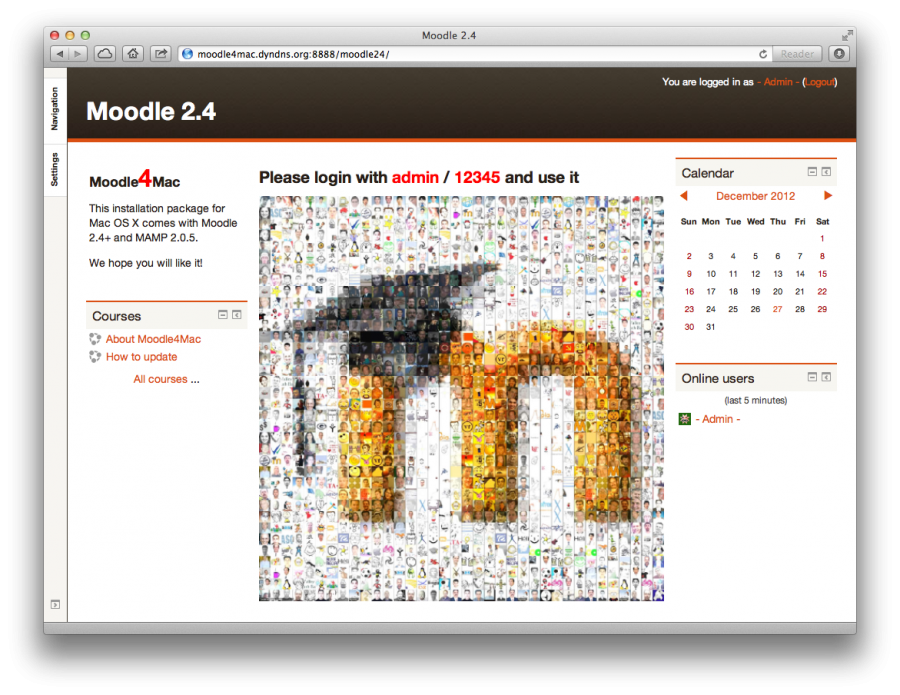
Task: Click the Admin avatar in Online users
Action: point(685,419)
